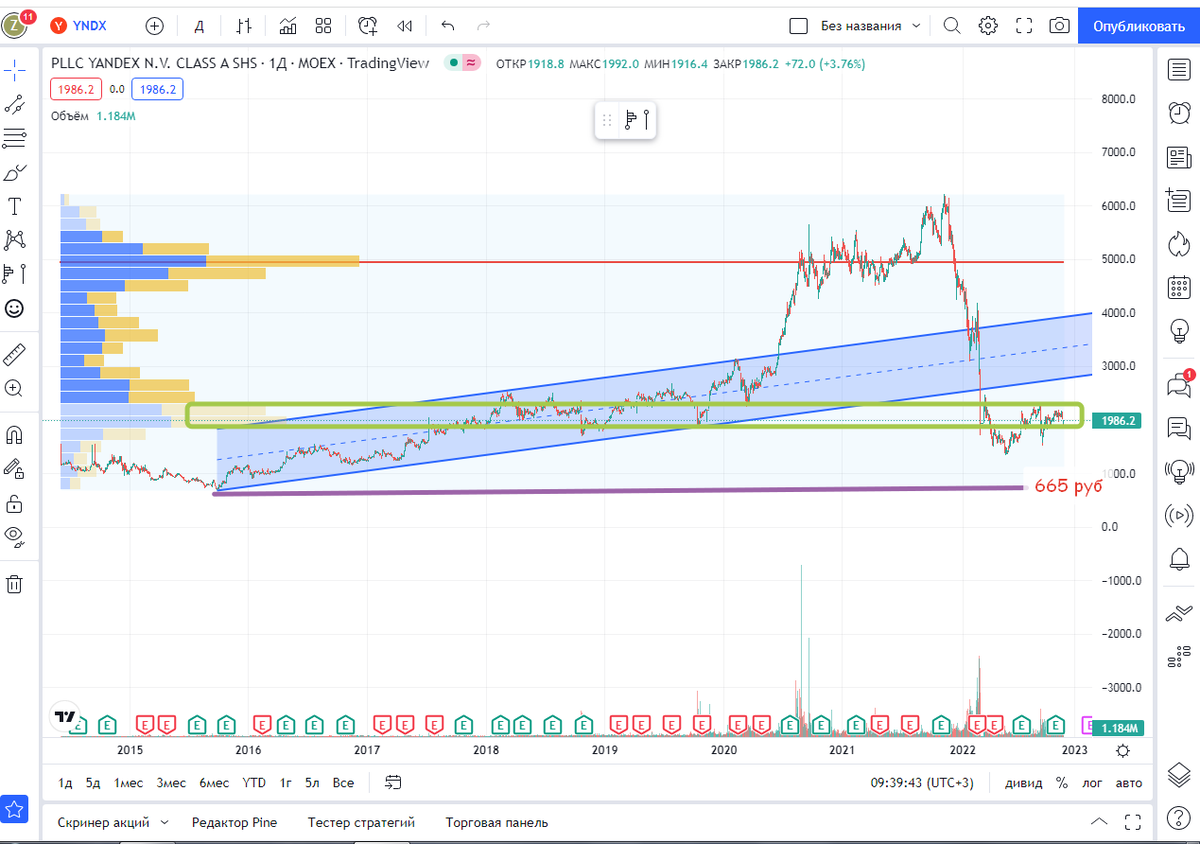The image size is (1200, 844).
Task: Redo the last chart action
Action: pyautogui.click(x=484, y=25)
